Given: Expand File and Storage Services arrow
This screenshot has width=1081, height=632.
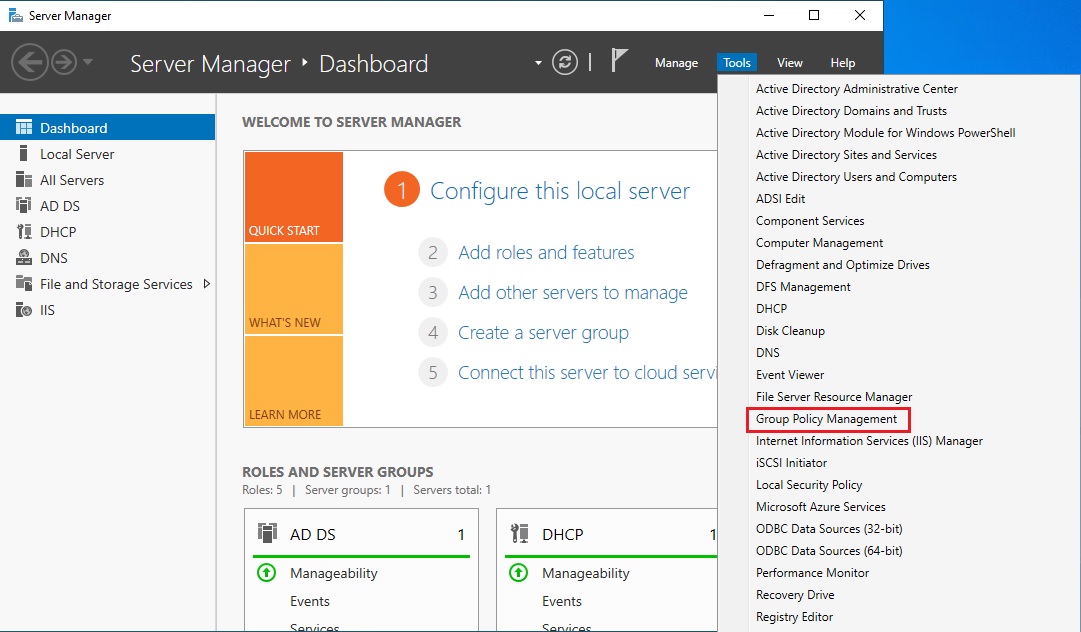Looking at the screenshot, I should [x=207, y=284].
